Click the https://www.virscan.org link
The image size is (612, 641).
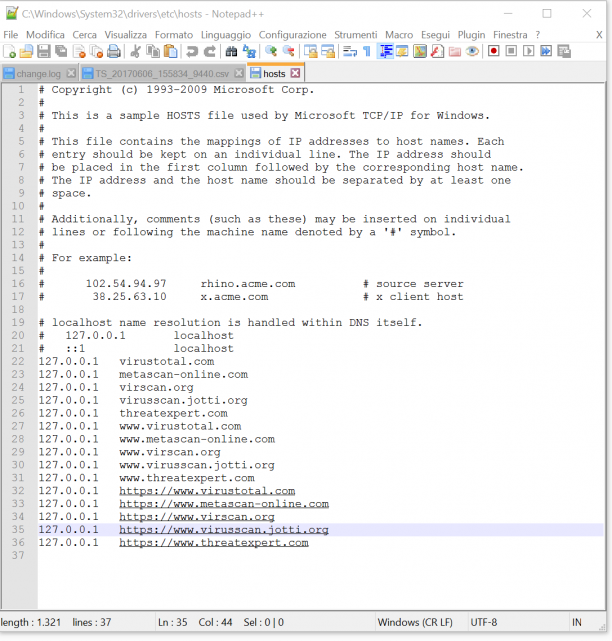coord(197,517)
